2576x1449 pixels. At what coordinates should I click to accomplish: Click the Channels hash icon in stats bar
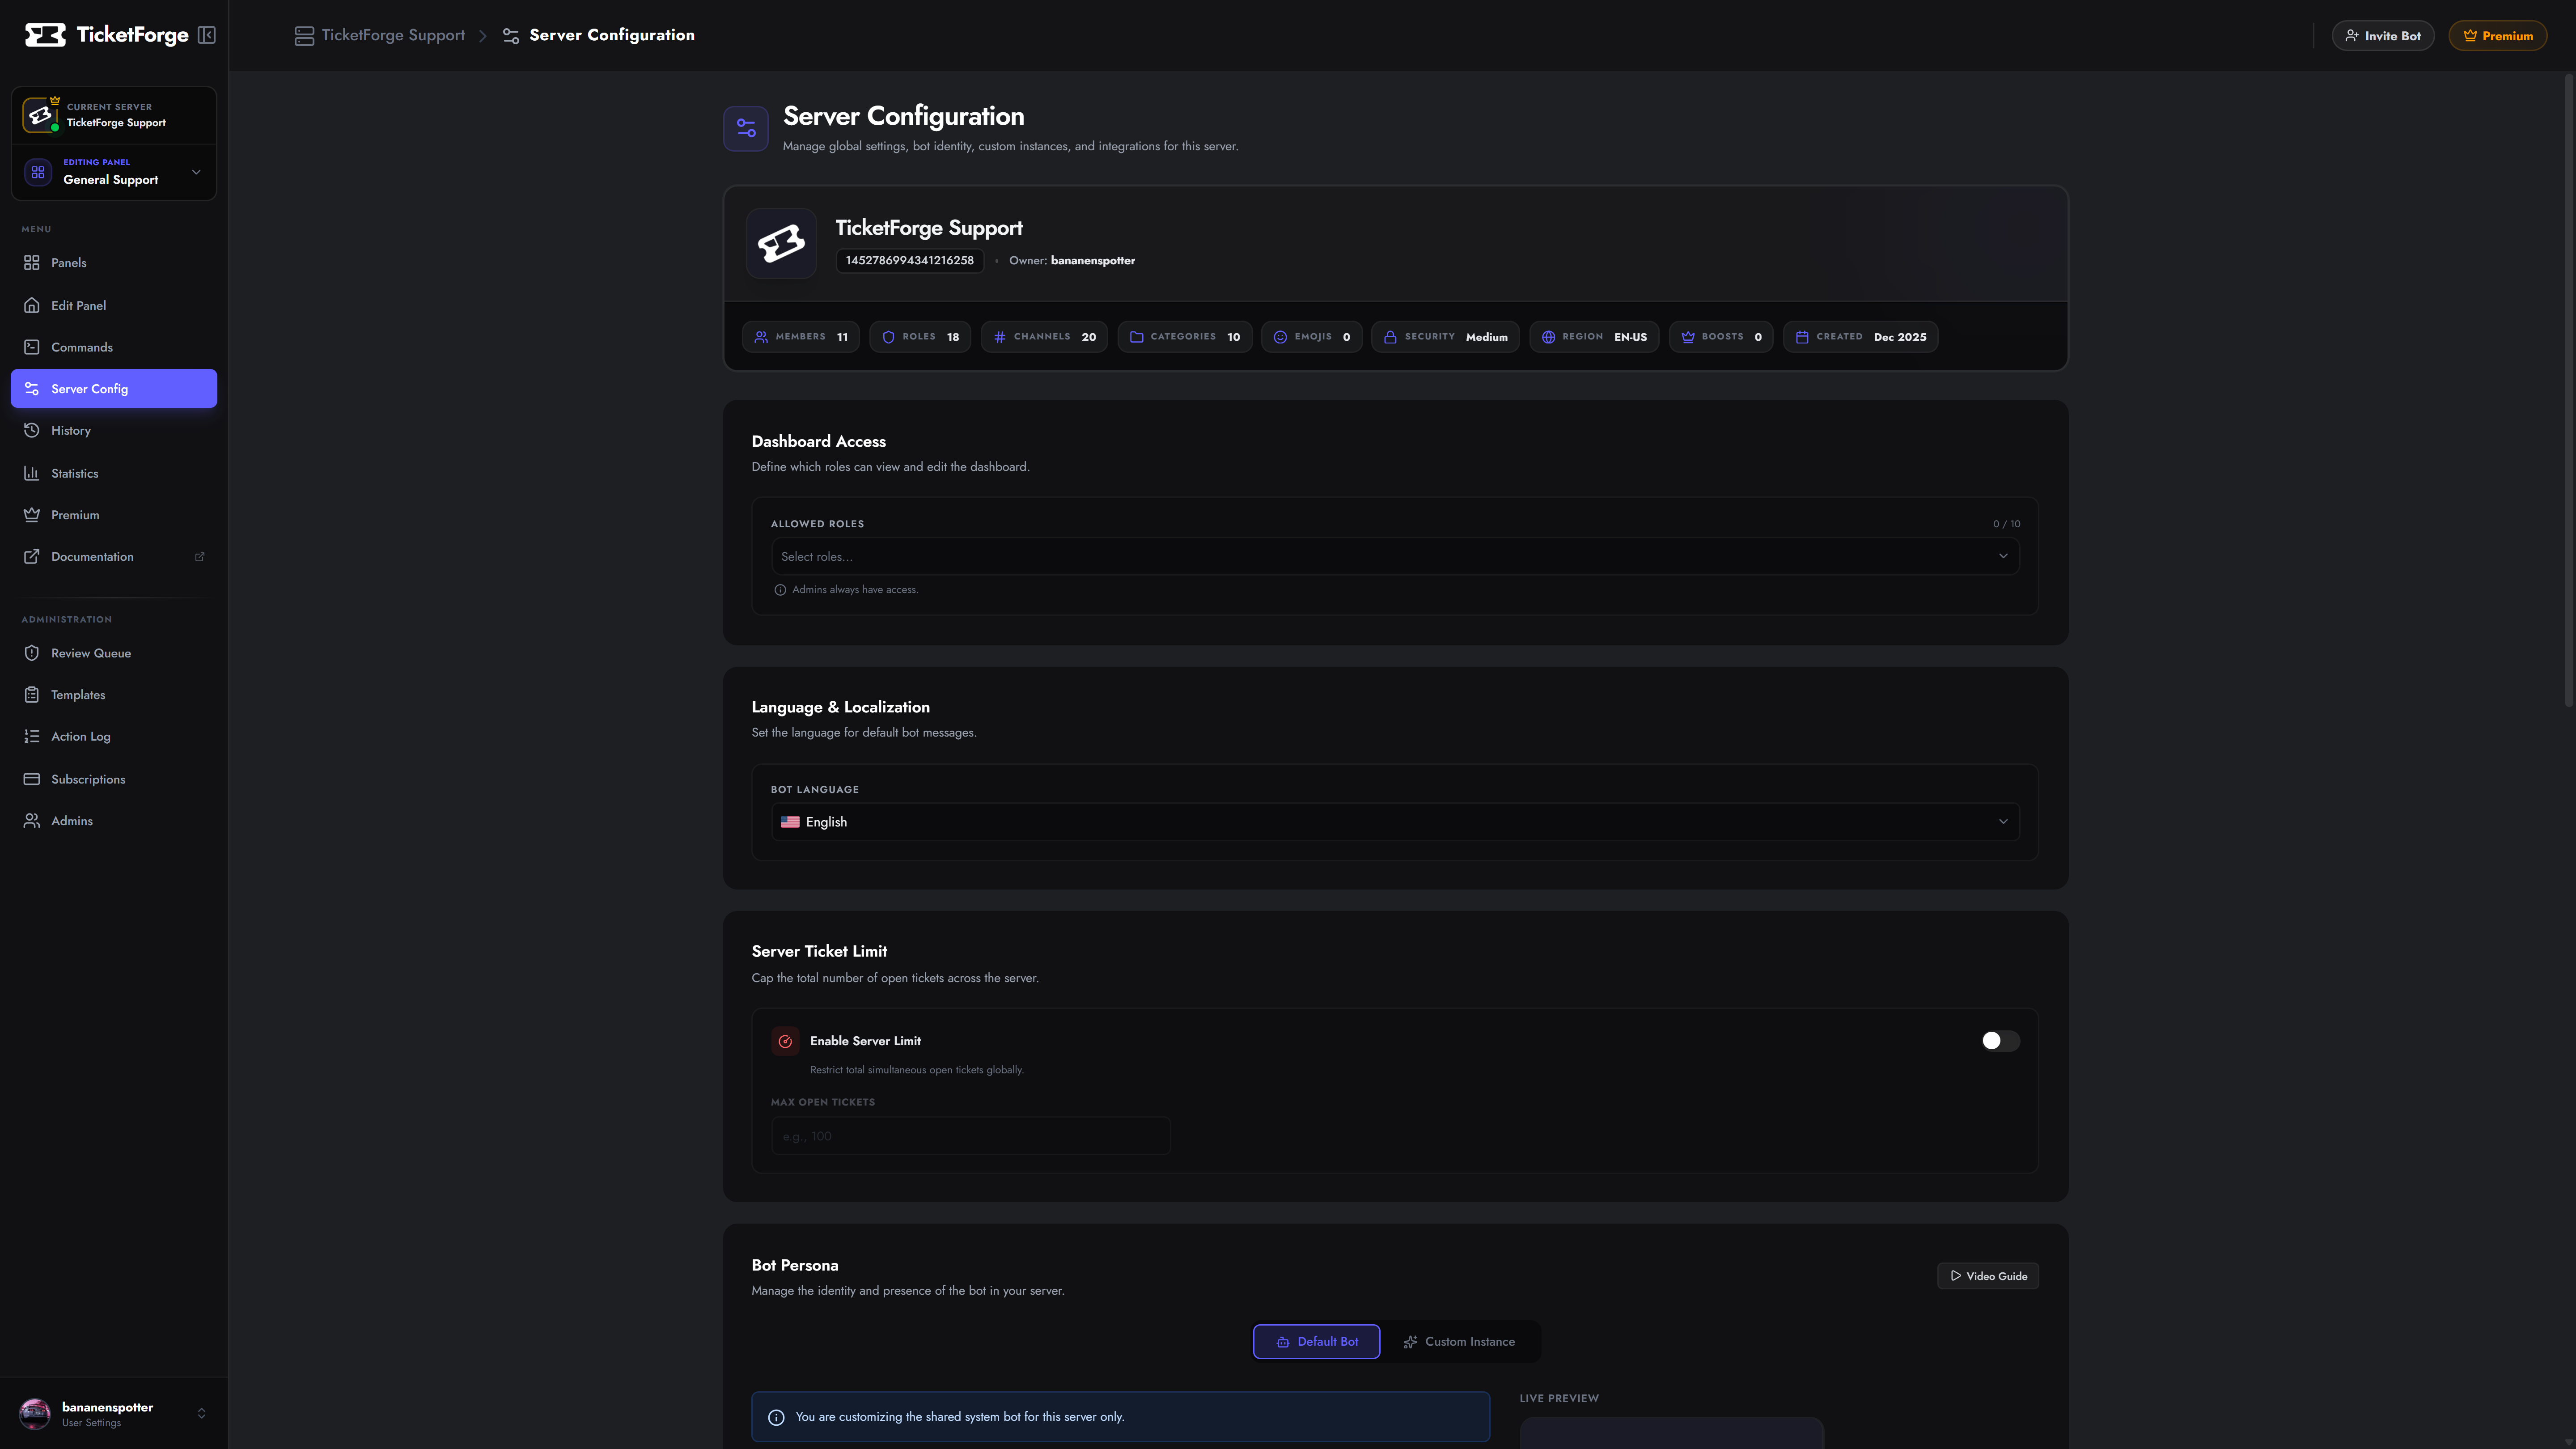pyautogui.click(x=999, y=337)
